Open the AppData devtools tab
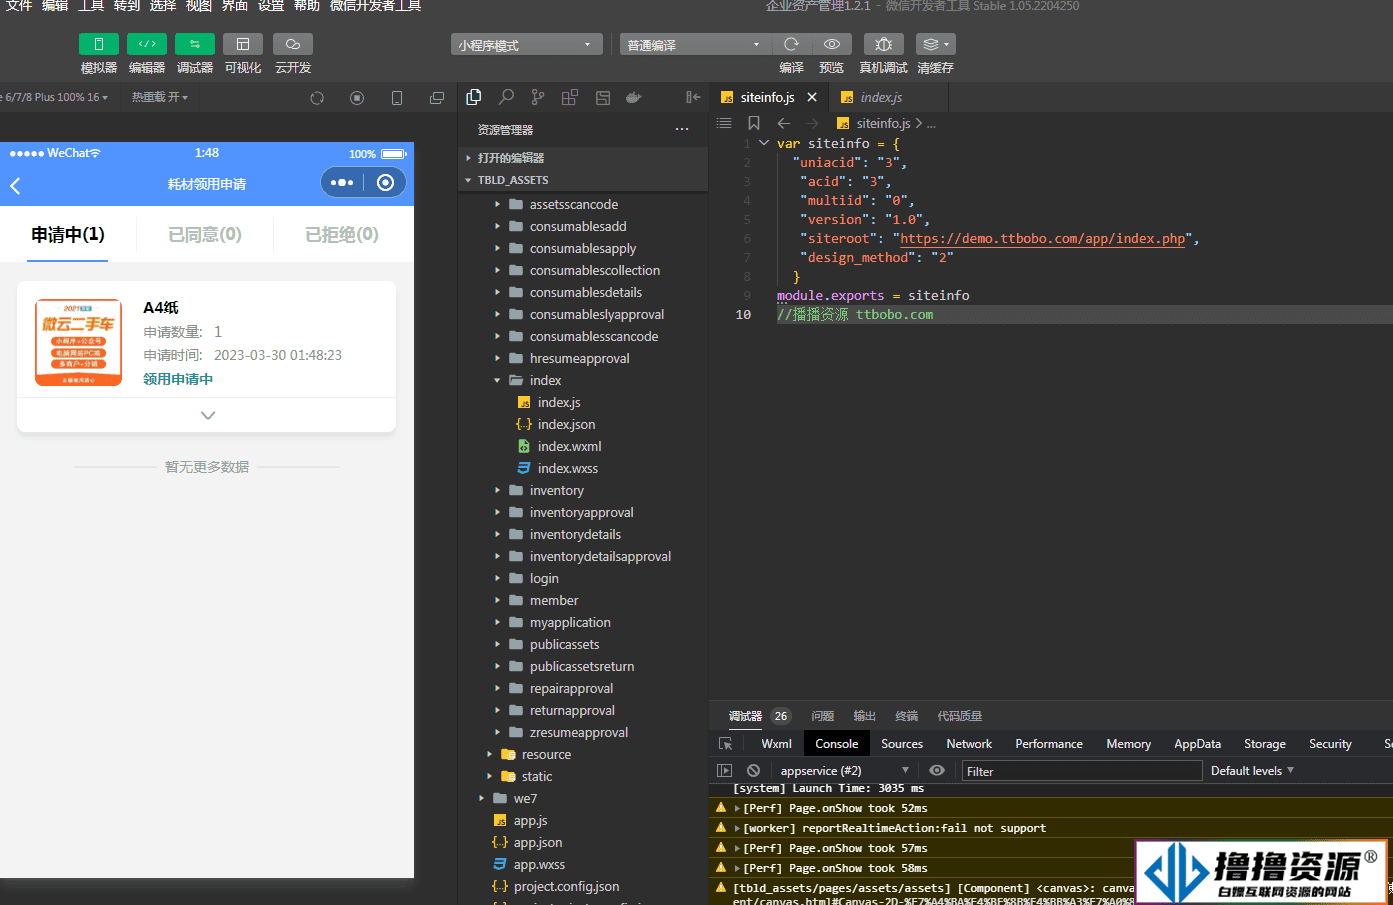This screenshot has height=905, width=1393. pos(1197,744)
